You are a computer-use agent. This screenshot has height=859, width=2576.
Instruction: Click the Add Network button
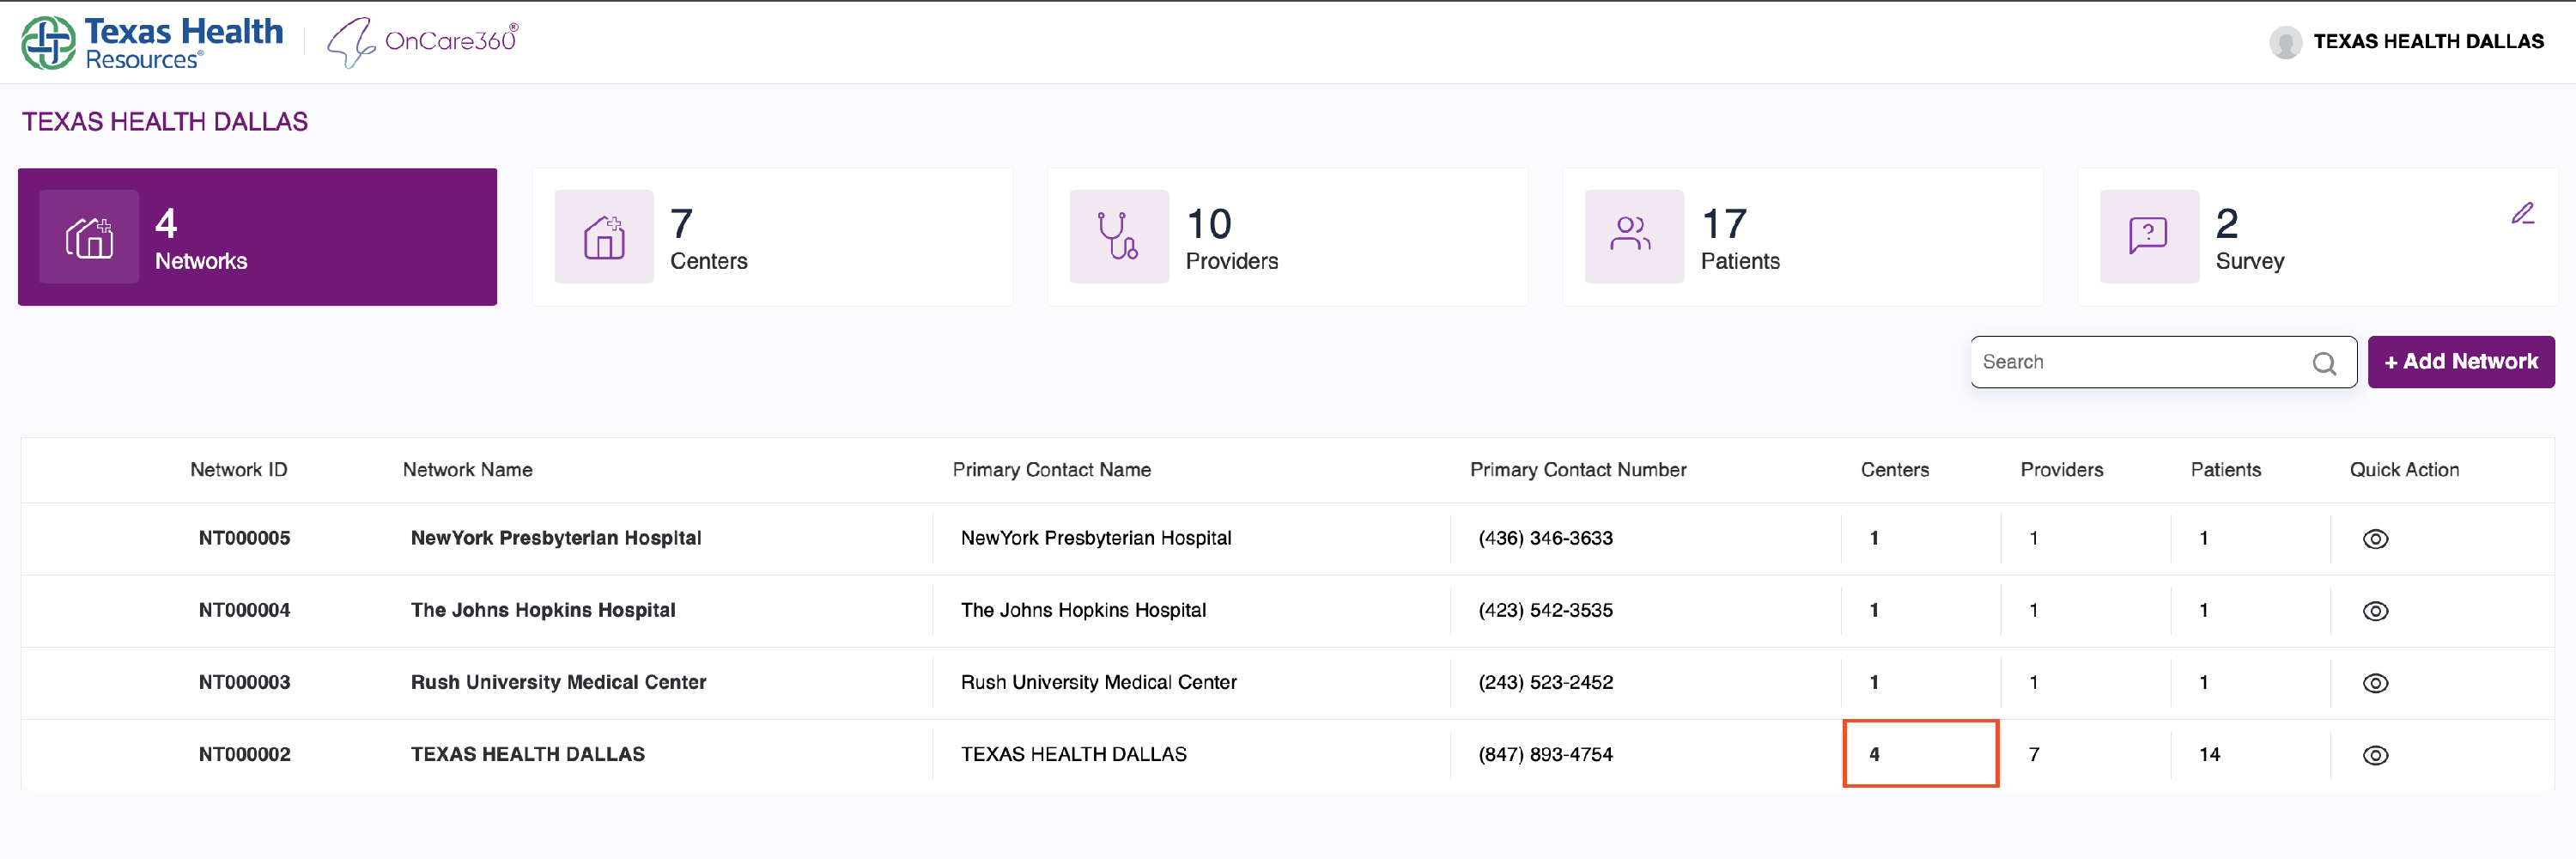2461,362
